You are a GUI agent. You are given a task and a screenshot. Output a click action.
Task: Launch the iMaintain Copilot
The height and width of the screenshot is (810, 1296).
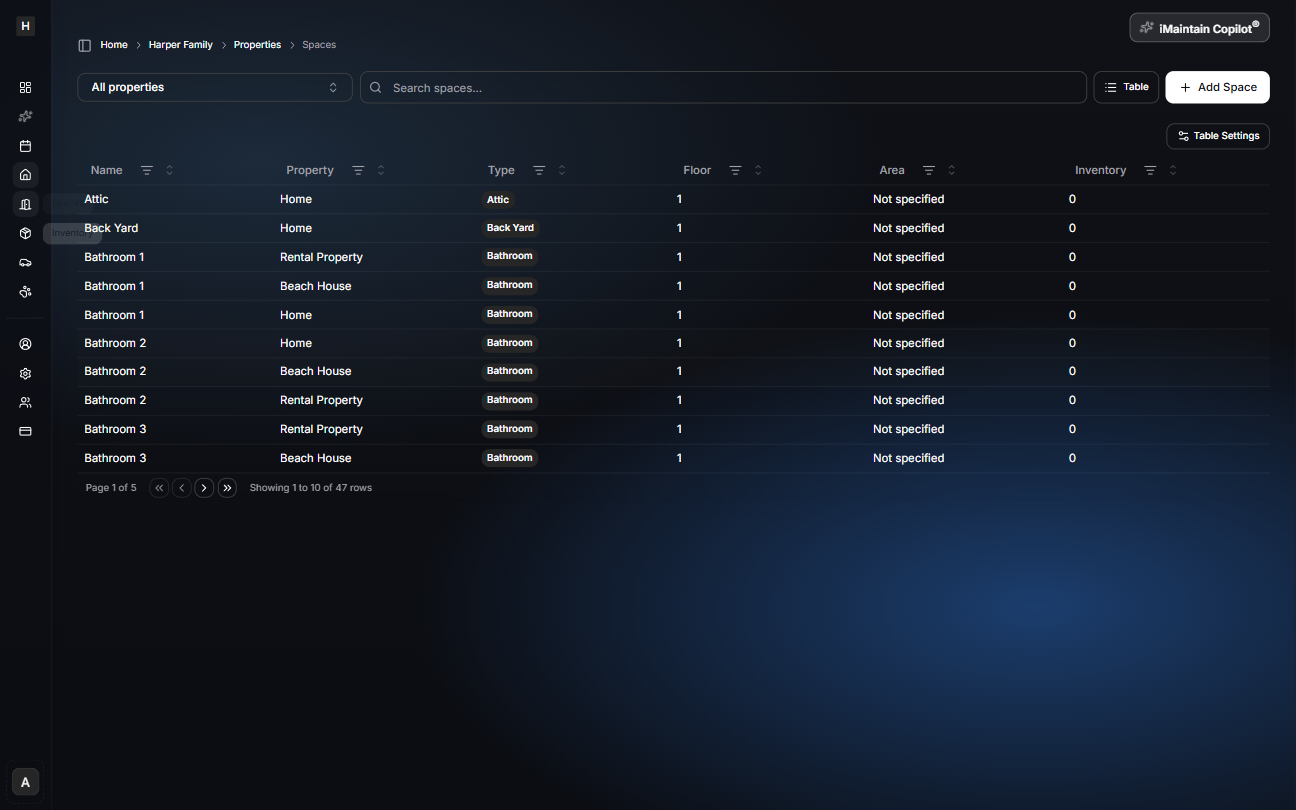click(1199, 27)
